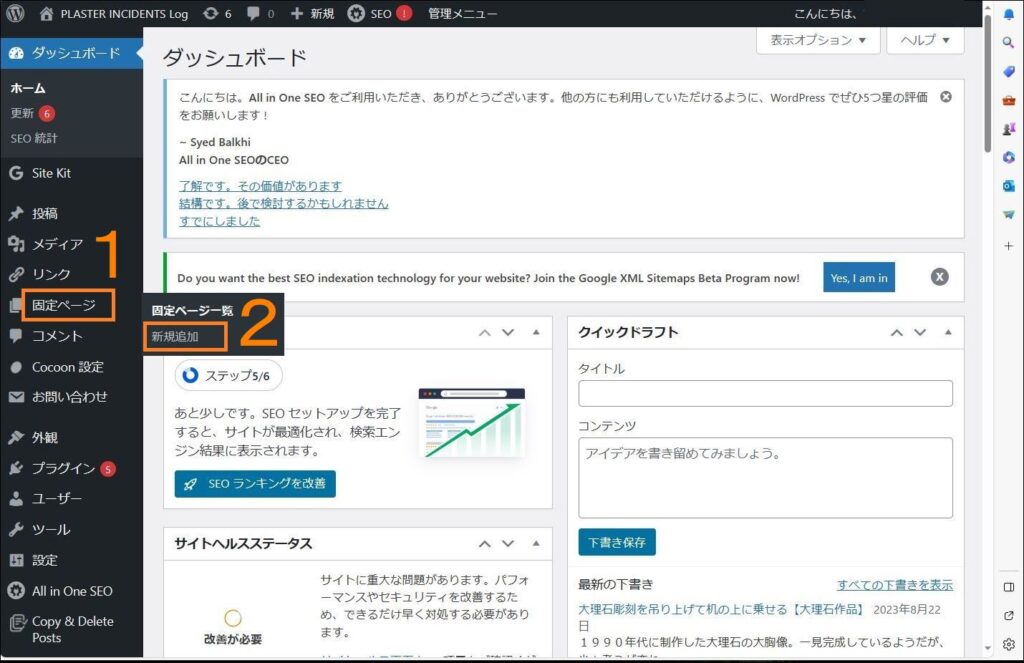Click the コンテンツ text area
Viewport: 1024px width, 663px height.
pos(765,478)
